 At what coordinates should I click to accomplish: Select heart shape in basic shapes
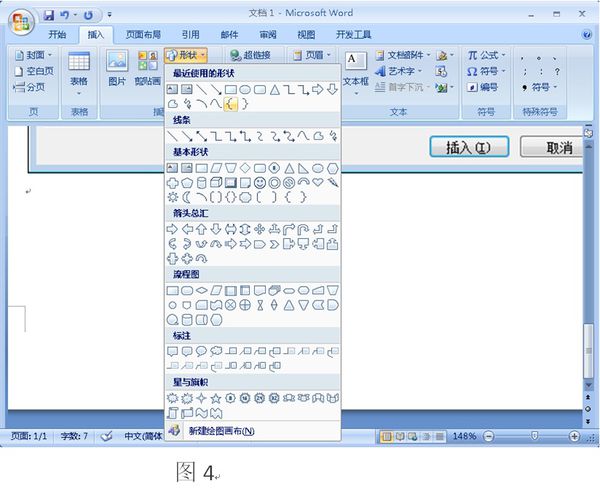(x=318, y=182)
